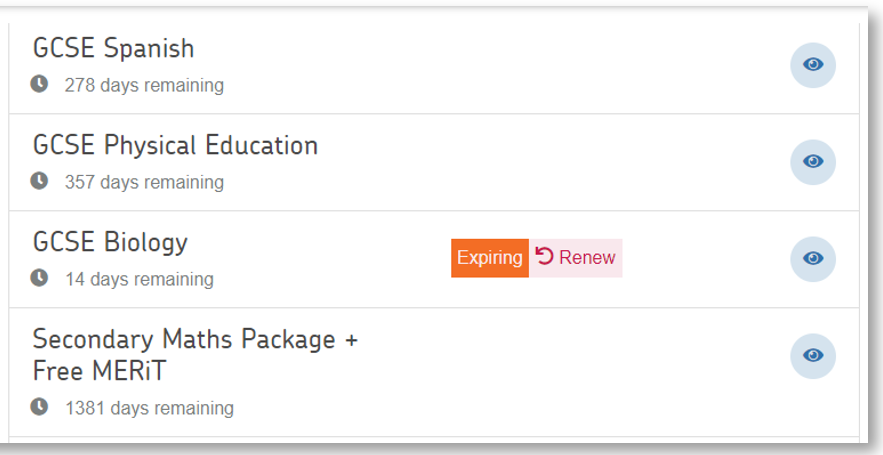Click the orange Expiring badge
Screen dimensions: 883x455
[490, 258]
